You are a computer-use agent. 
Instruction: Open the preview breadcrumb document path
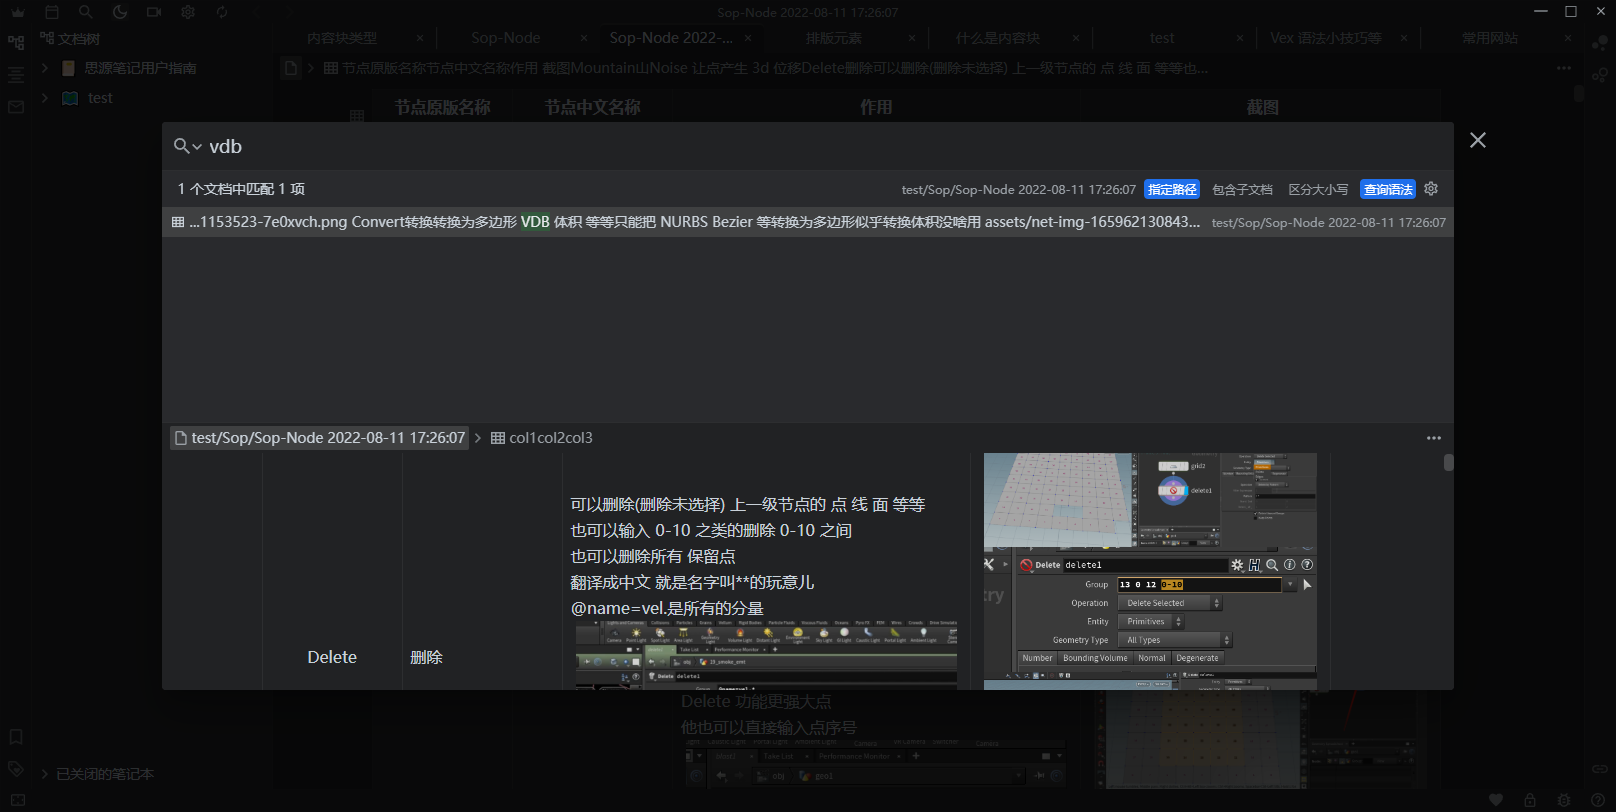point(320,438)
